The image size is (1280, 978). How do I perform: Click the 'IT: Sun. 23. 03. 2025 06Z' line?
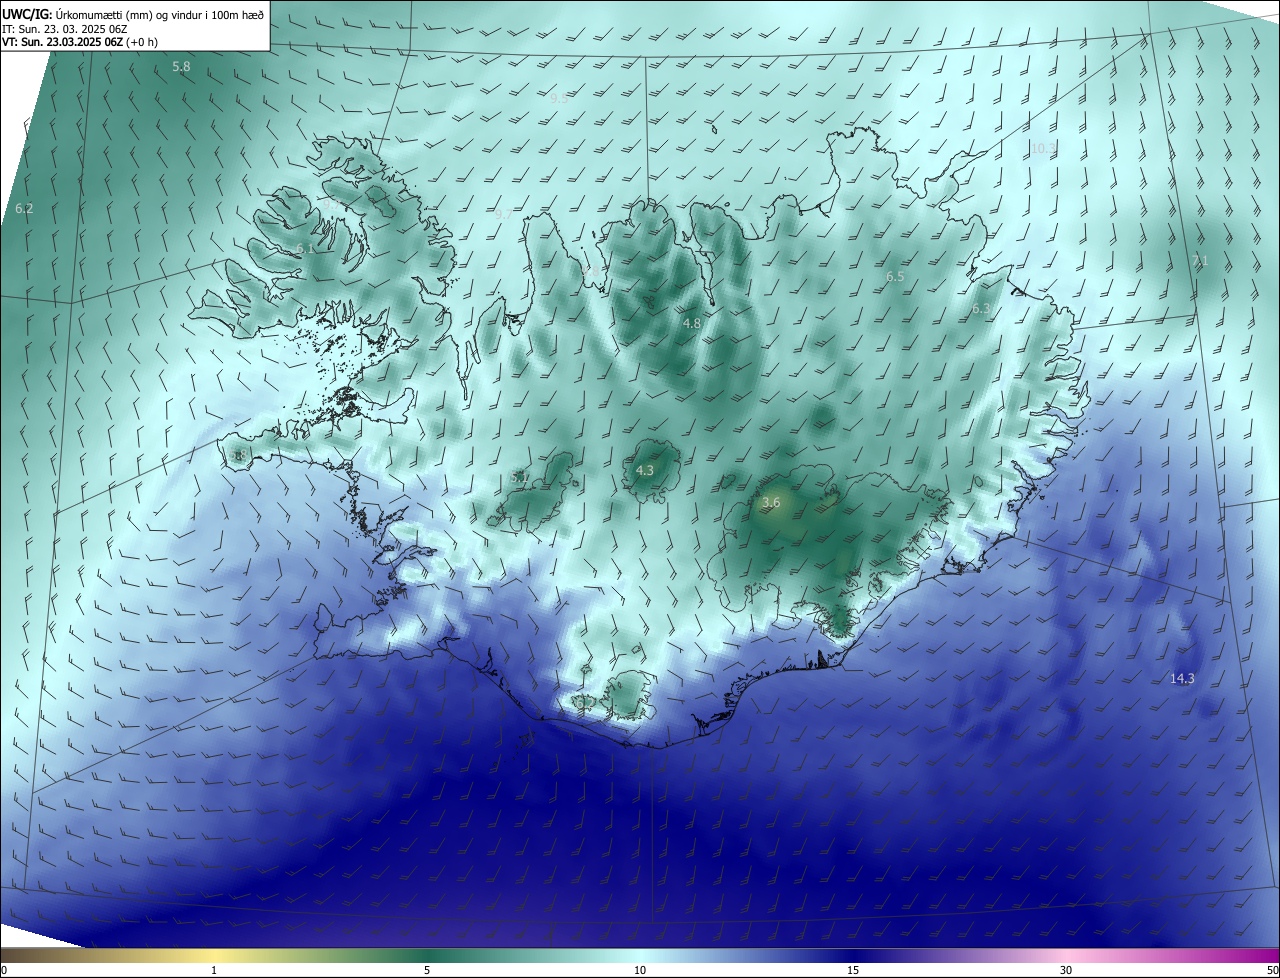tap(64, 29)
